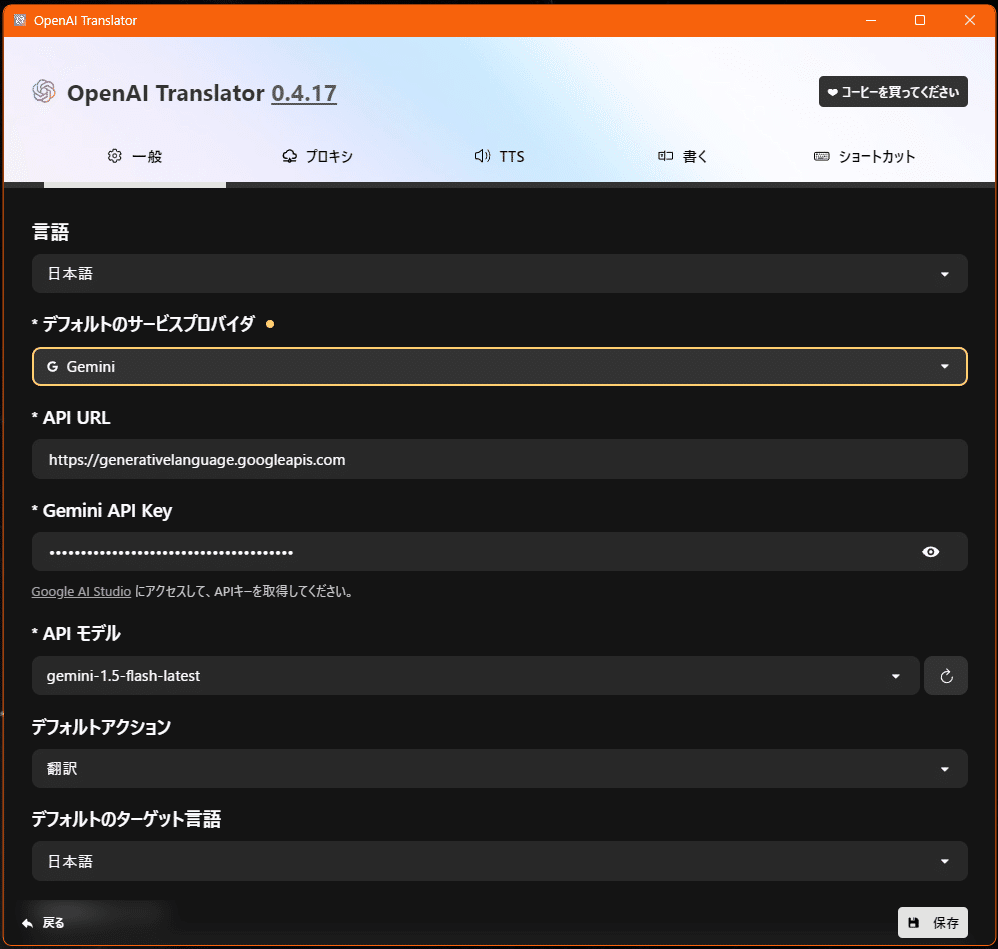Click the 戻る back button

pyautogui.click(x=43, y=922)
